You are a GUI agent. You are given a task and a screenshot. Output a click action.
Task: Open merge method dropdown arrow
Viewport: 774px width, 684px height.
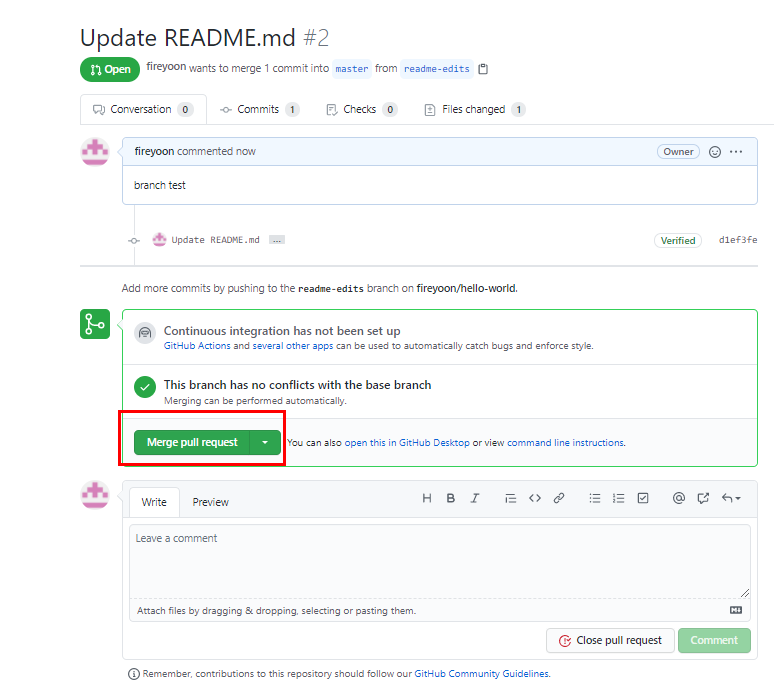[x=265, y=442]
